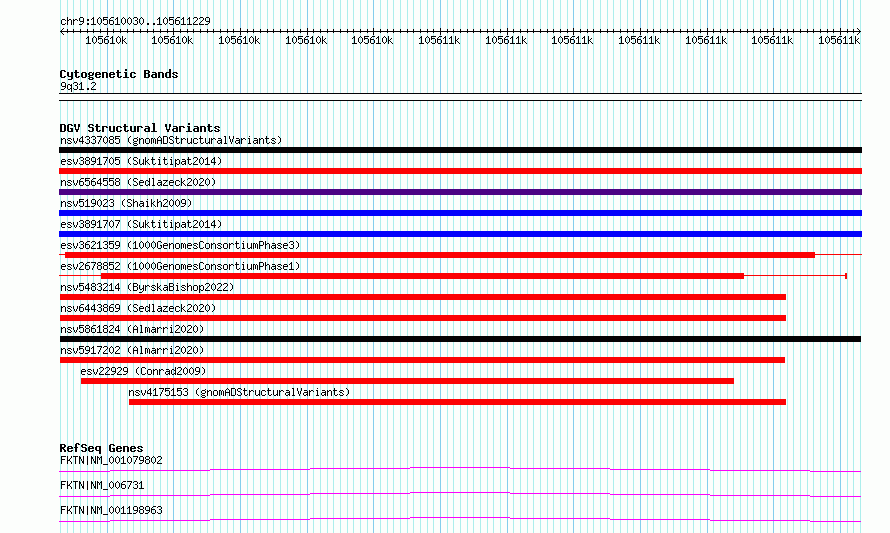Click the red bar for esv3621359

click(440, 255)
